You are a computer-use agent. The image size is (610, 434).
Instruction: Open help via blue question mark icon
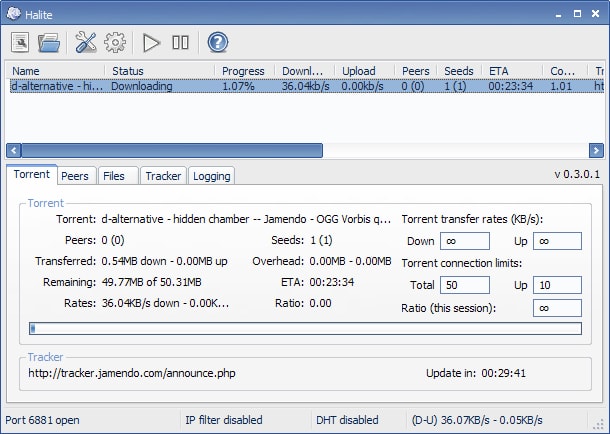coord(218,42)
